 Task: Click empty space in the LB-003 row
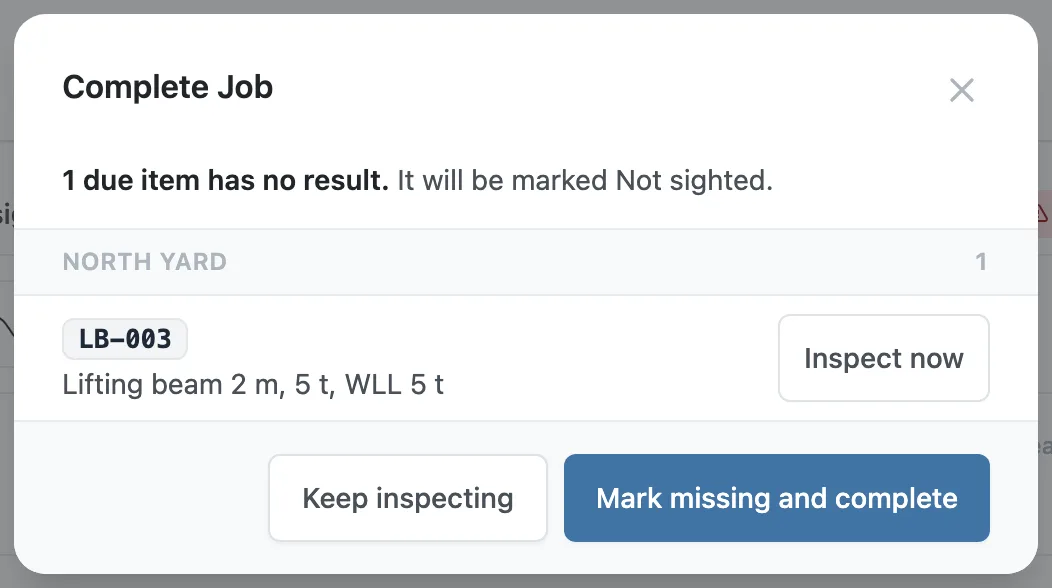[604, 358]
